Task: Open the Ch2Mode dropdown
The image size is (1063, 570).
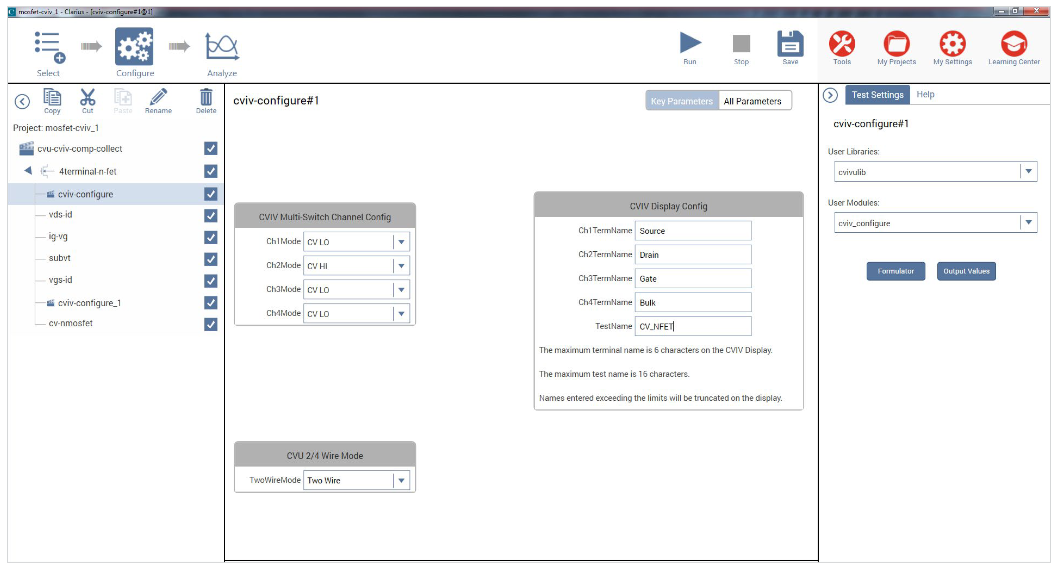Action: [401, 266]
